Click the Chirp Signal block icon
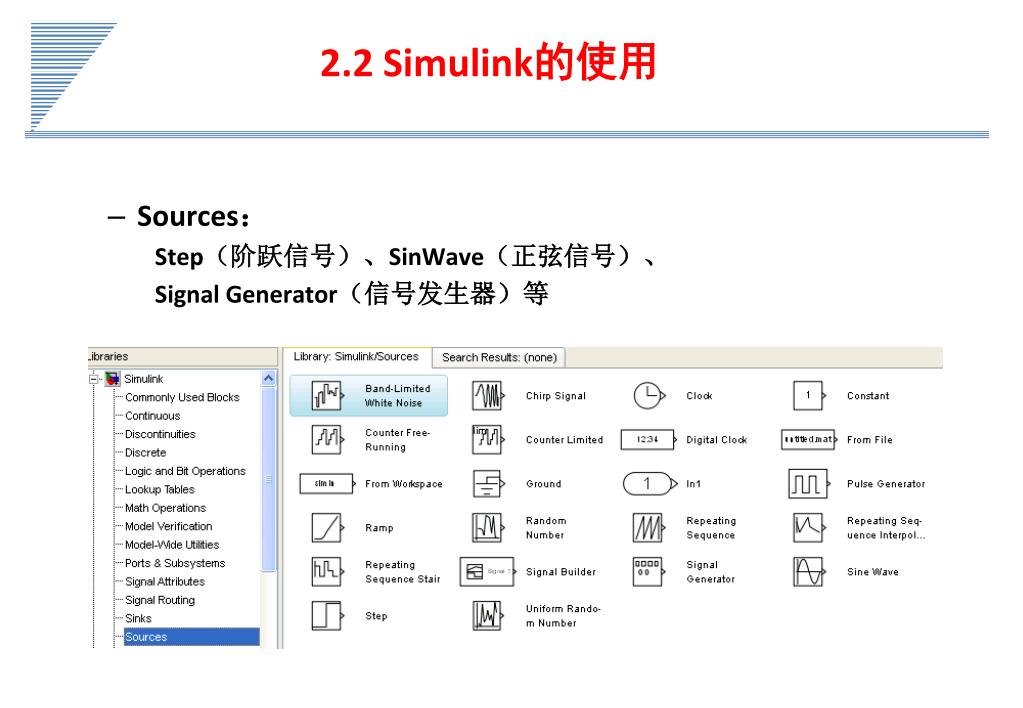Viewport: 1023px width, 708px height. (488, 395)
